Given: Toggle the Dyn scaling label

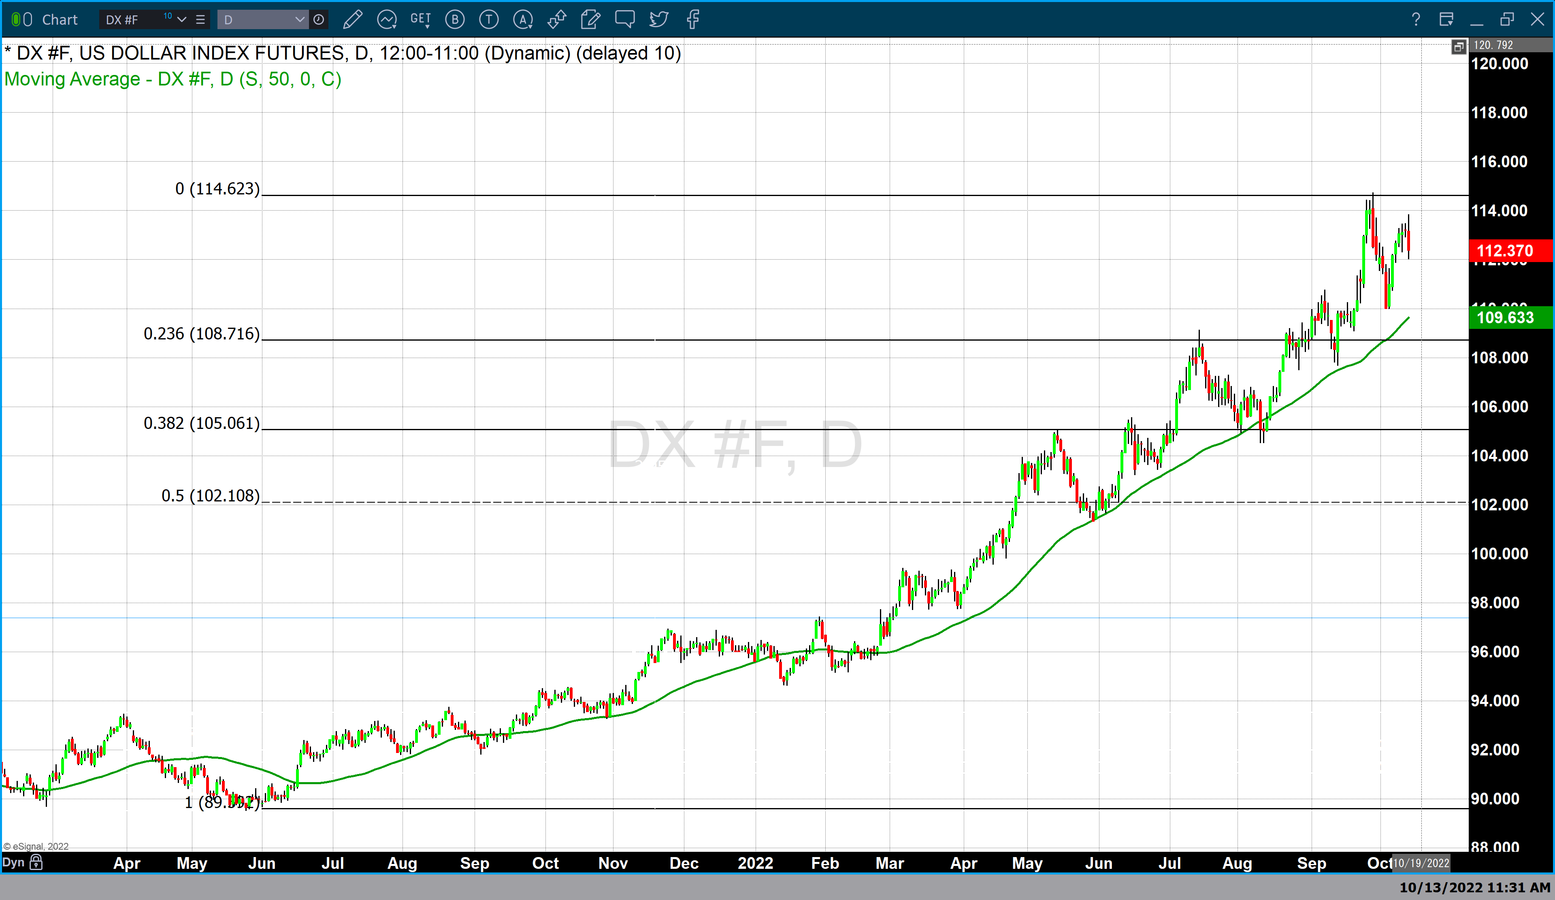Looking at the screenshot, I should pyautogui.click(x=13, y=862).
